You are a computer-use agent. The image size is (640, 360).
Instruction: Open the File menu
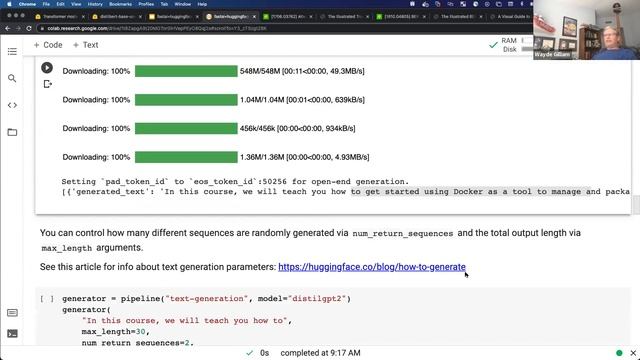(x=46, y=4)
